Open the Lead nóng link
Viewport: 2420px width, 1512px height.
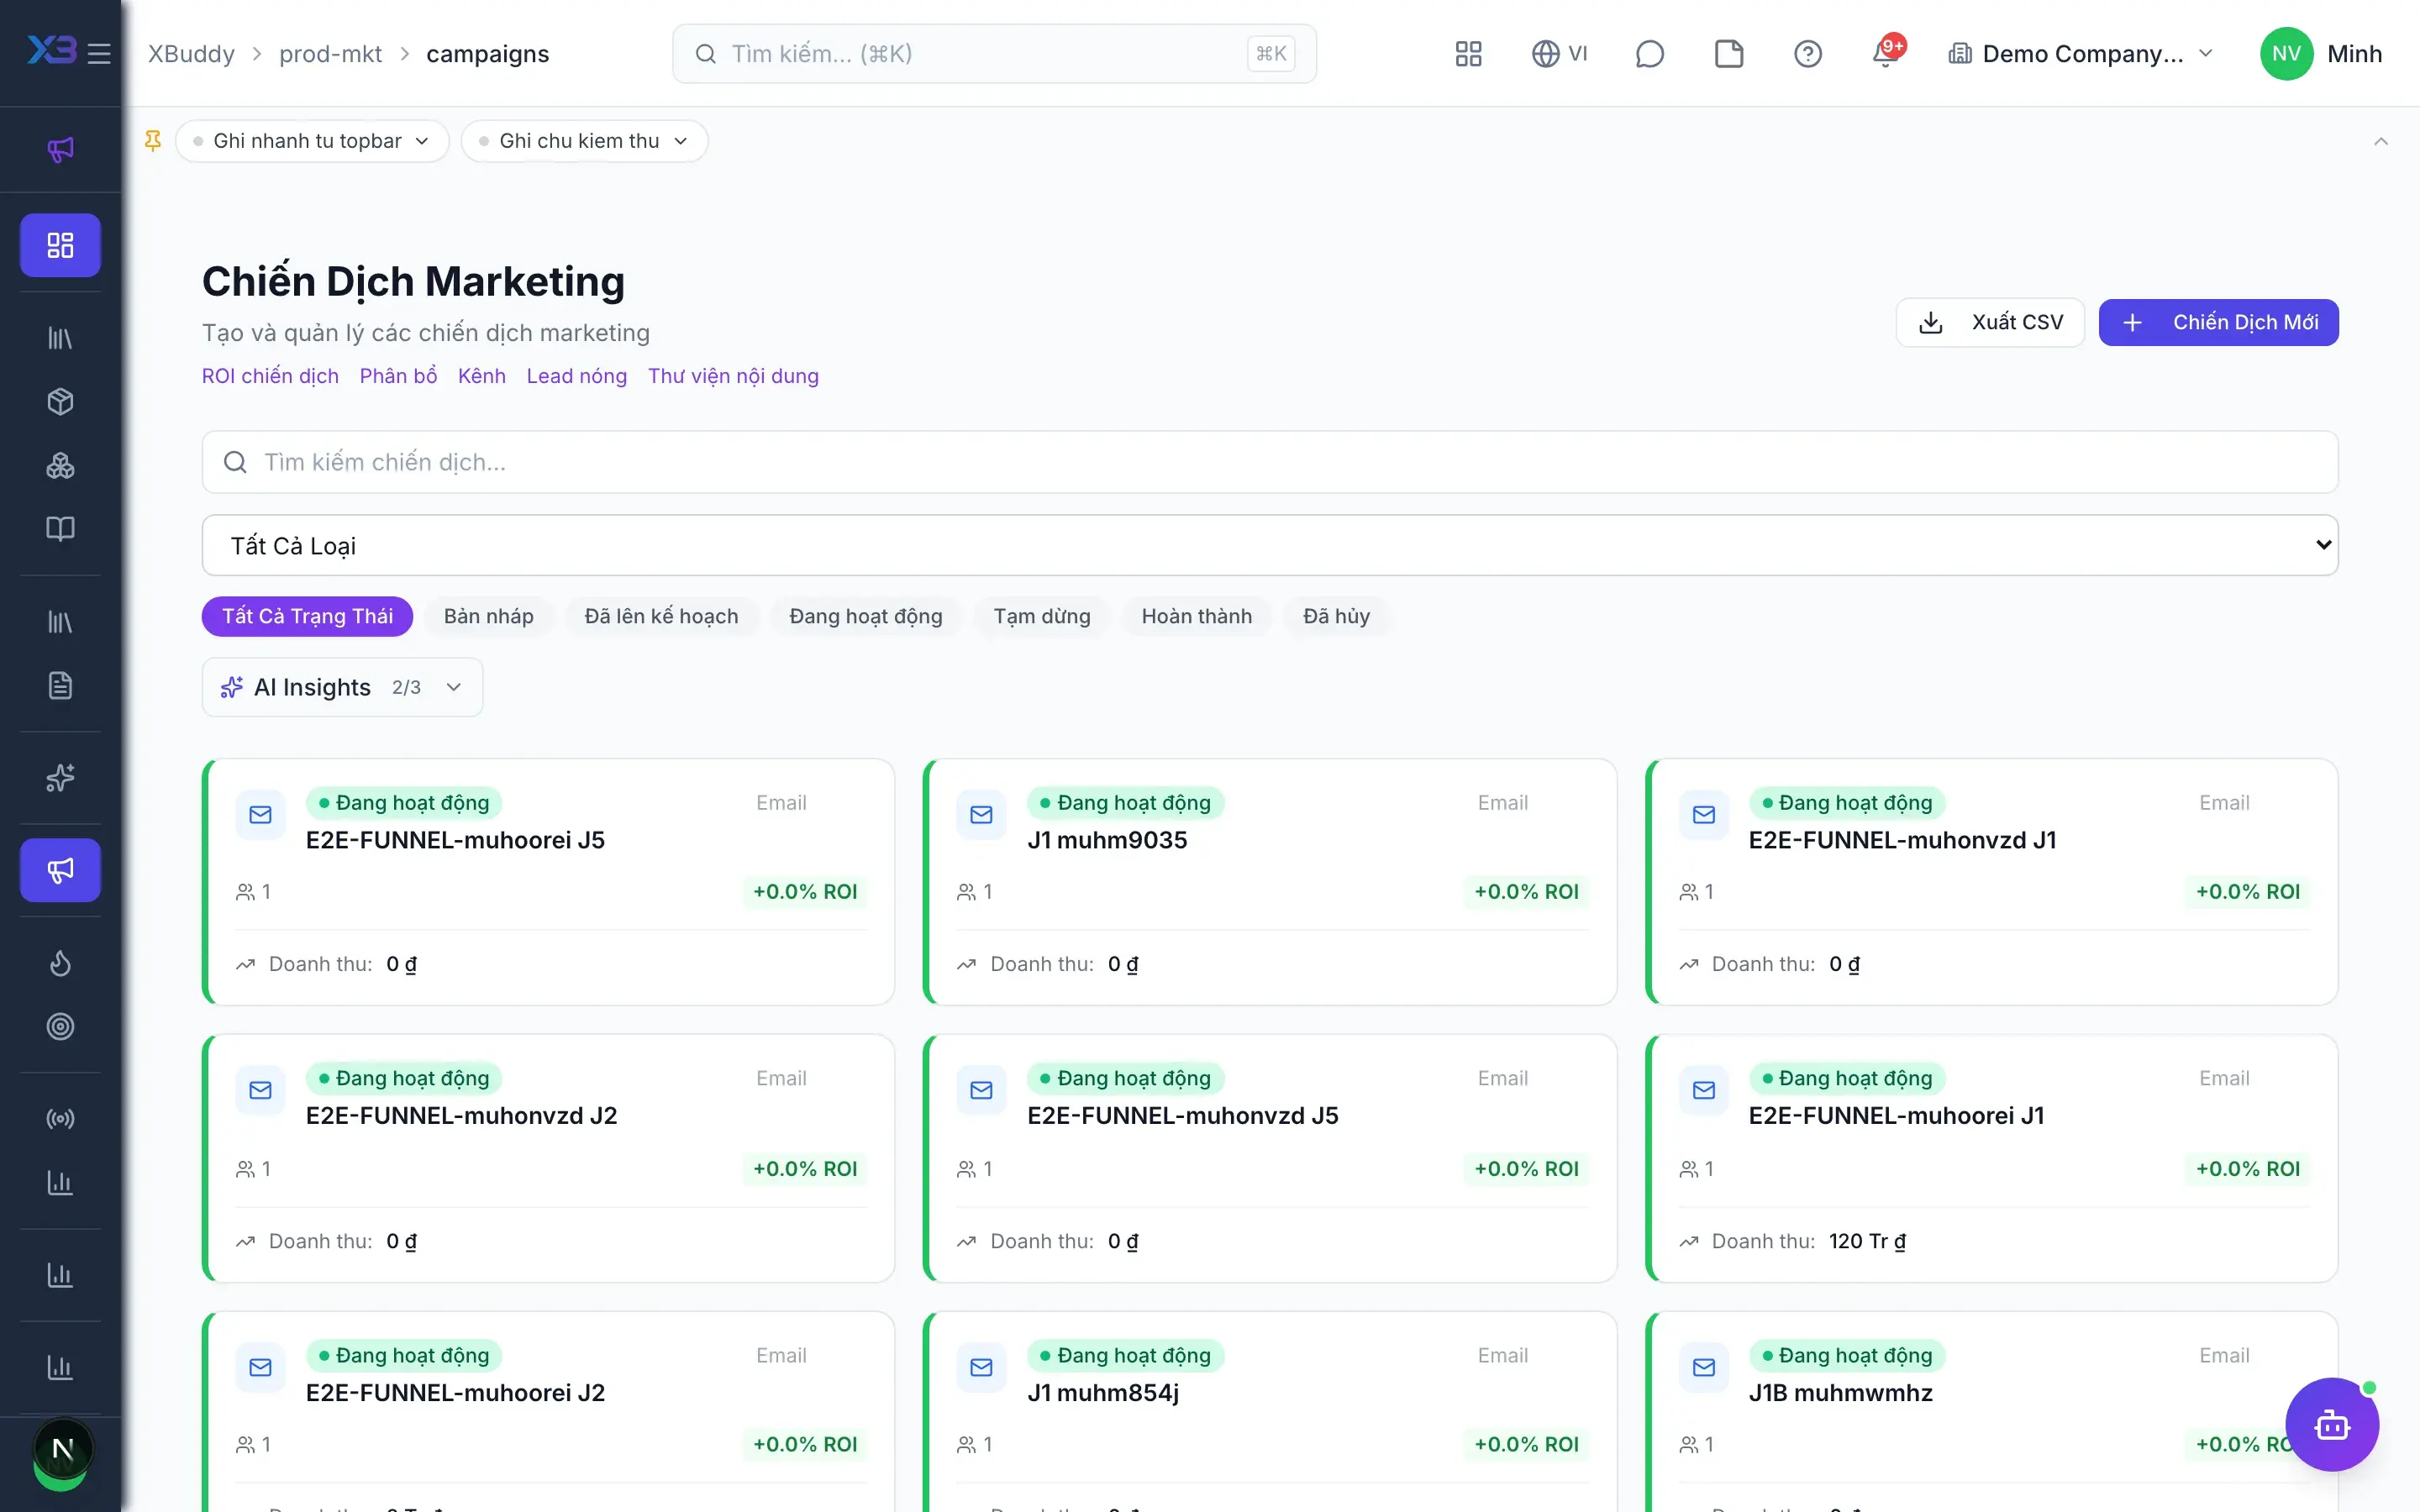click(x=577, y=376)
